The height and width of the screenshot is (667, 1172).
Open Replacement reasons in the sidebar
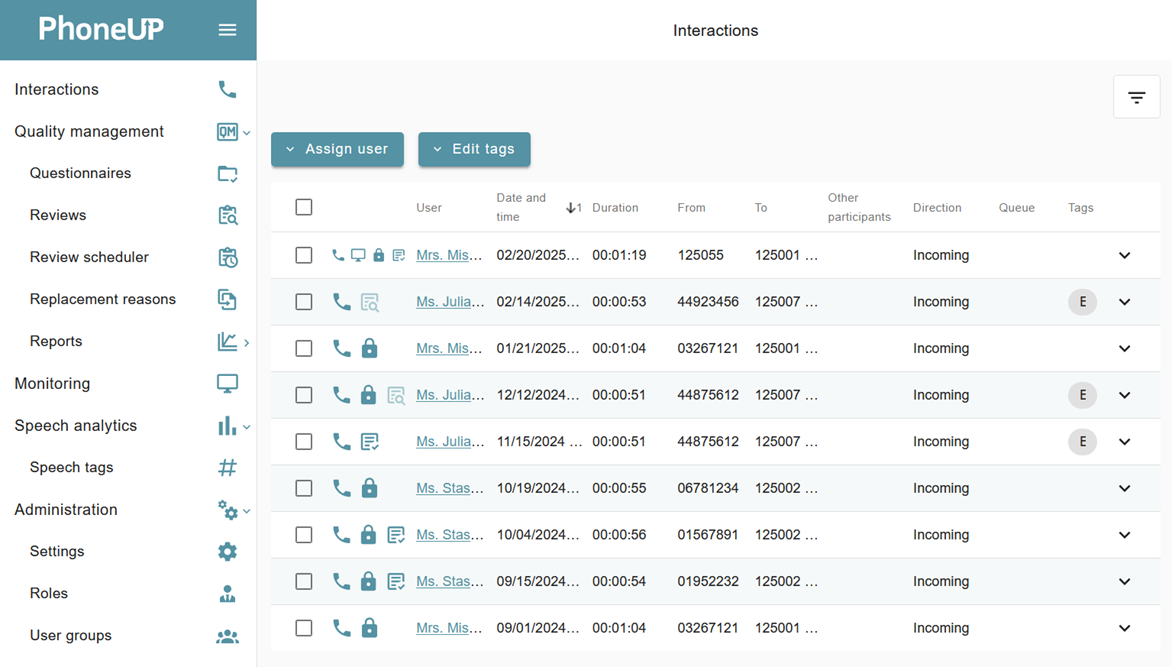[102, 298]
